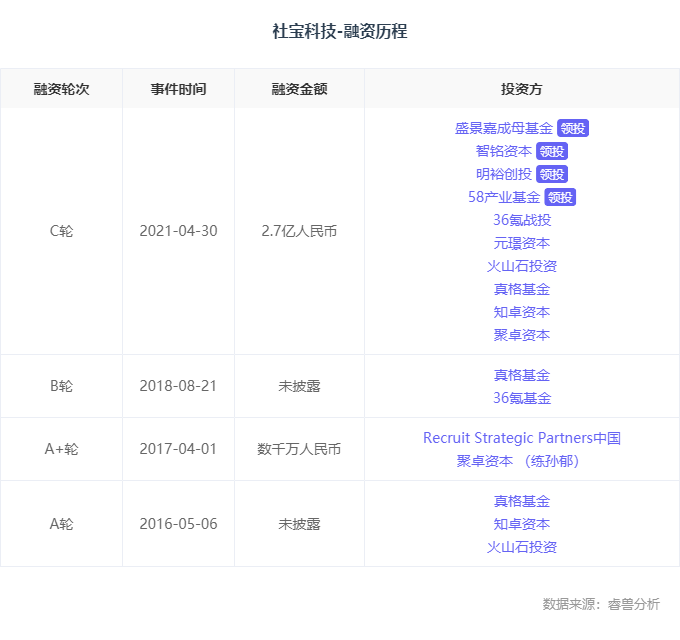
Task: Click the amount 数千万人民币
Action: (299, 449)
